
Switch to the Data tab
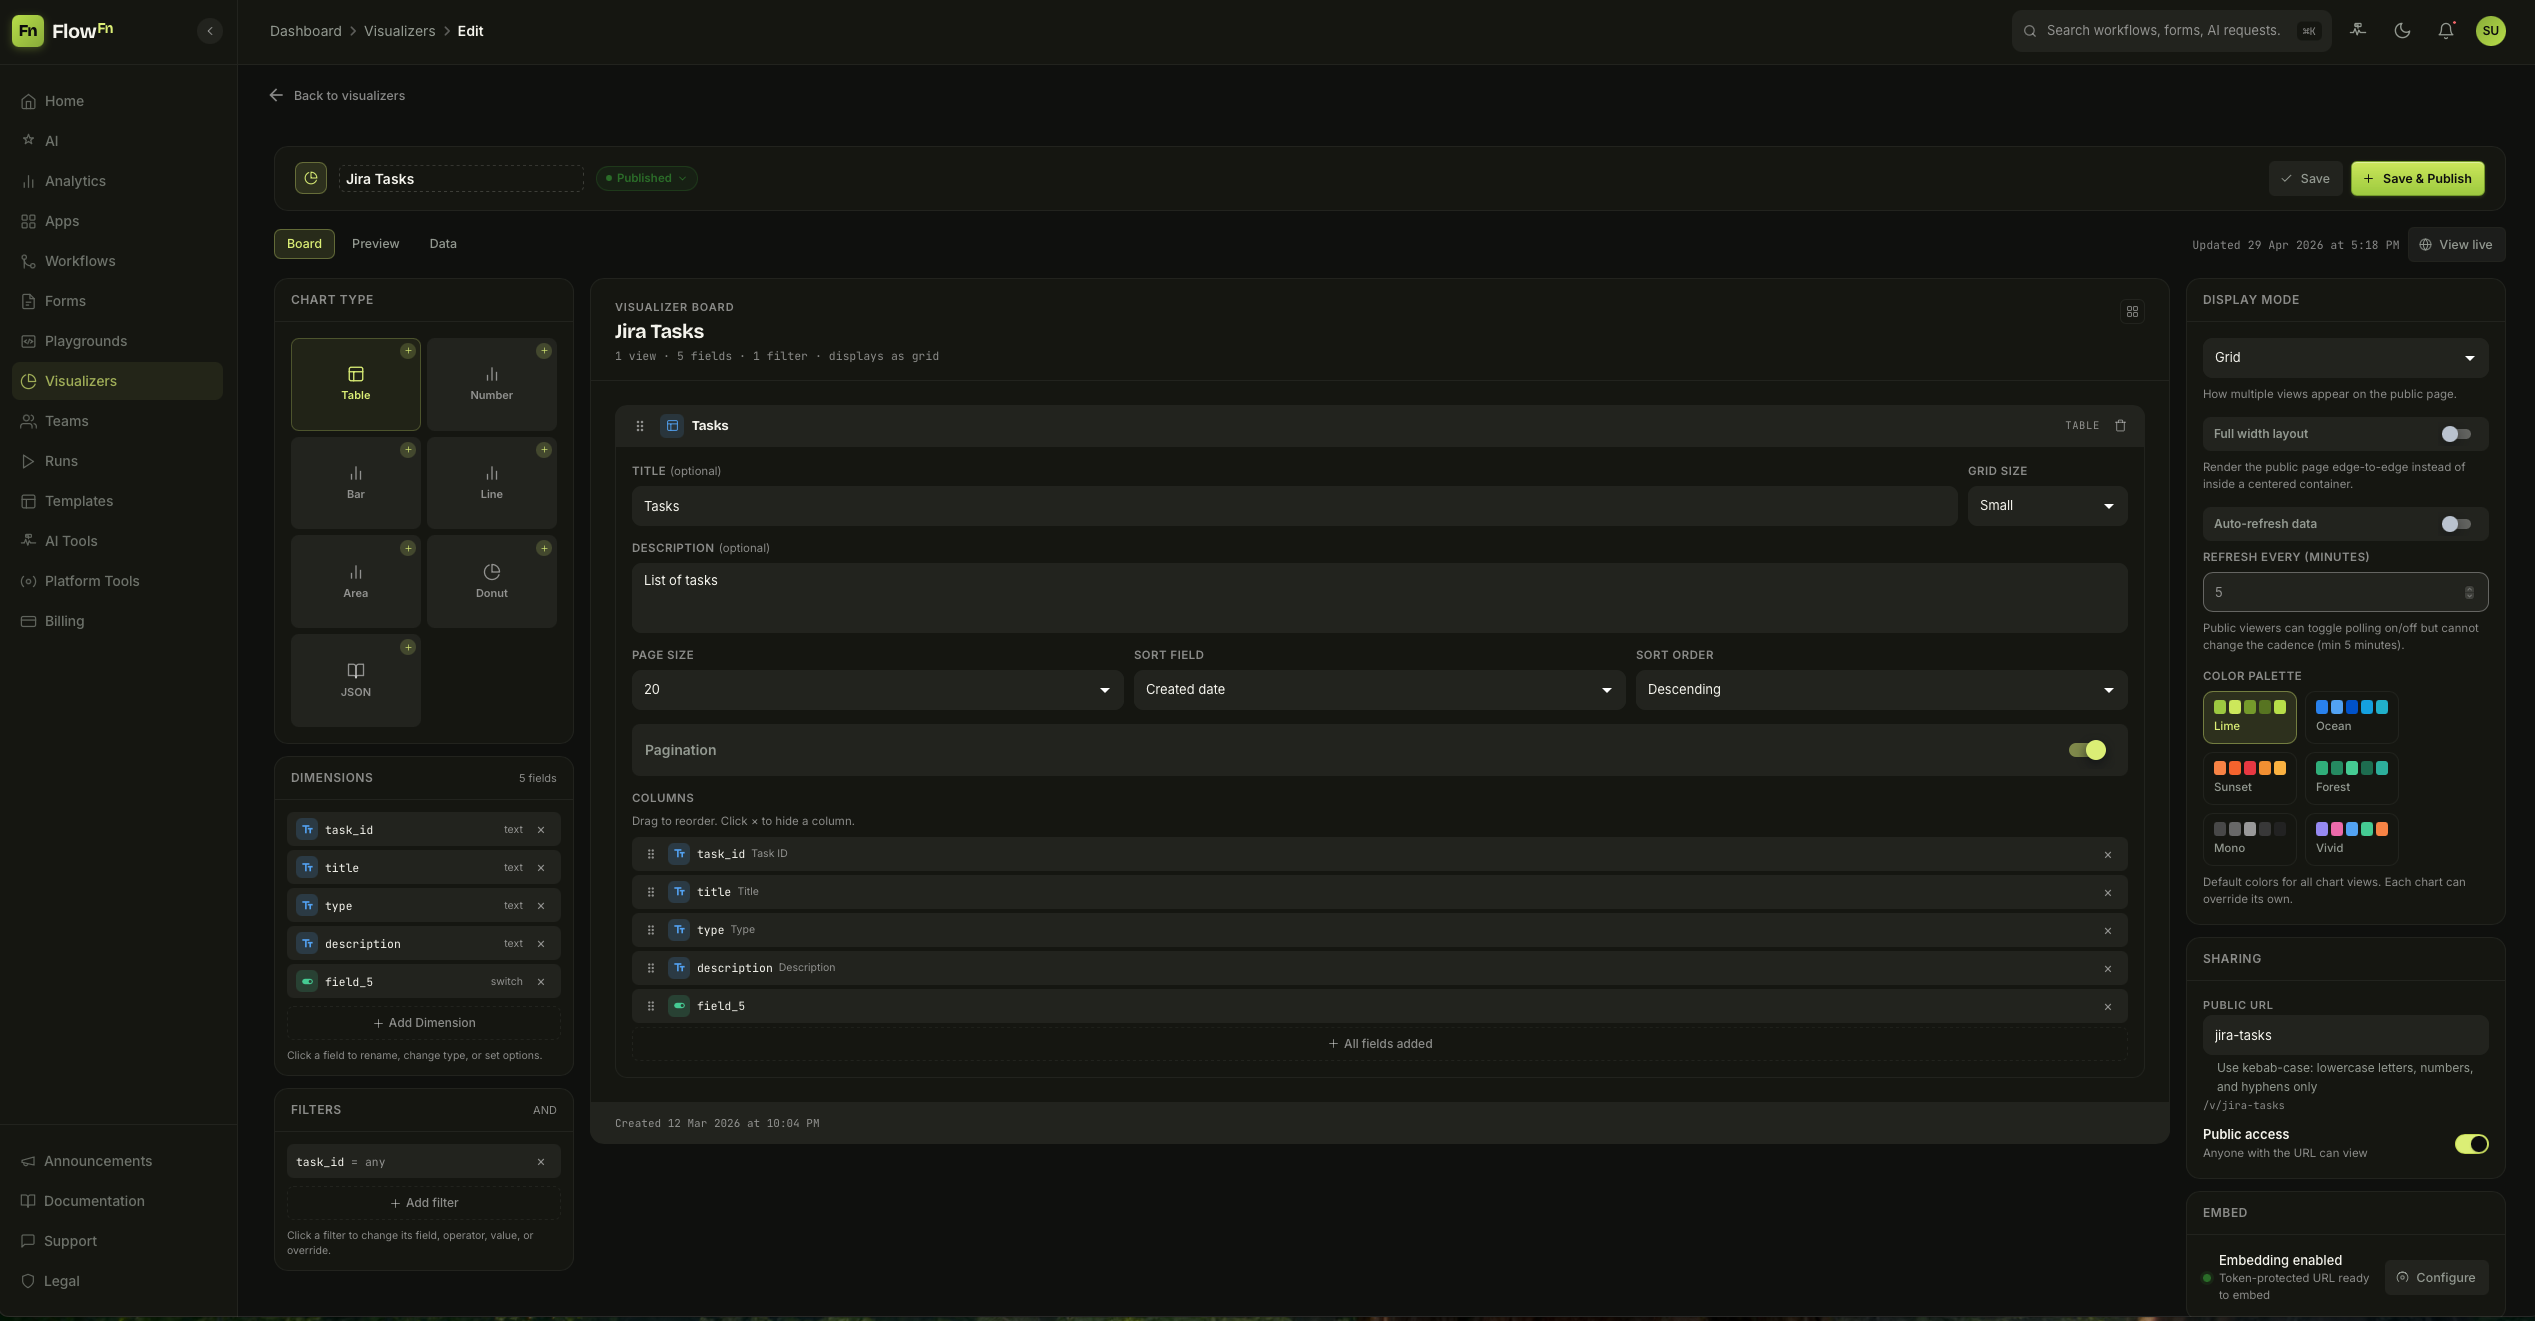tap(443, 244)
